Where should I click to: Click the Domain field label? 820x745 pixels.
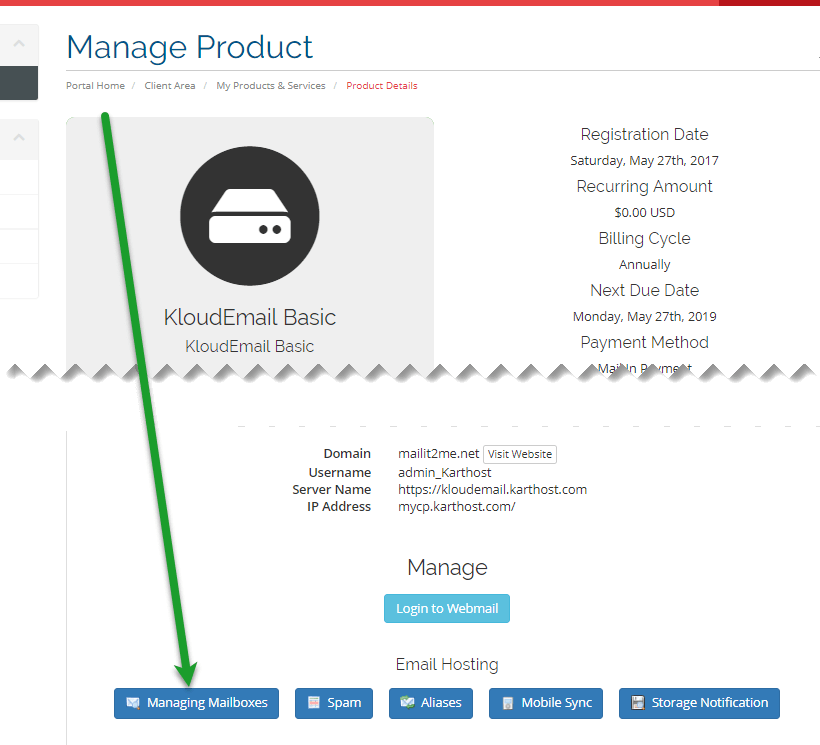[347, 453]
